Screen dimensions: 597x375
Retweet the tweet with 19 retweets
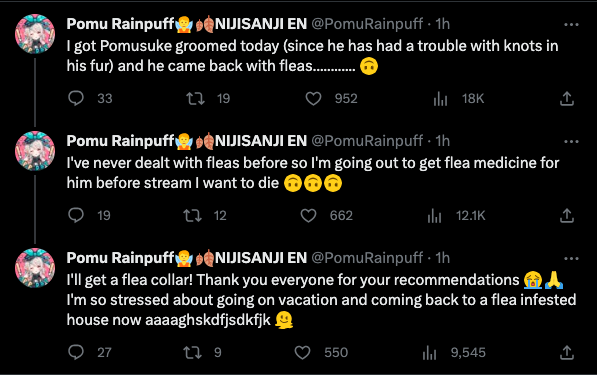(x=195, y=98)
